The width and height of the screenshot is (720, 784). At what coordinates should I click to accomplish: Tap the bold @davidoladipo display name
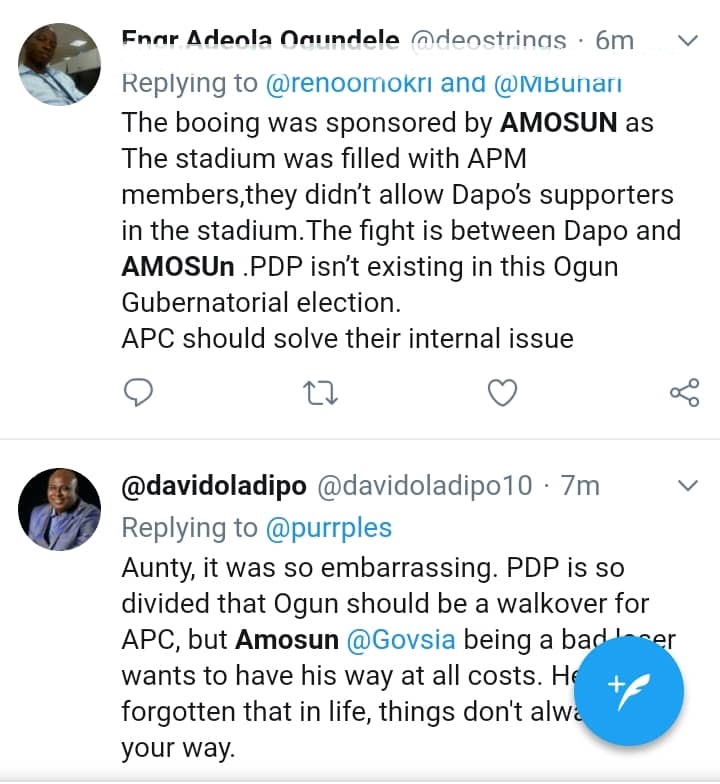[213, 486]
